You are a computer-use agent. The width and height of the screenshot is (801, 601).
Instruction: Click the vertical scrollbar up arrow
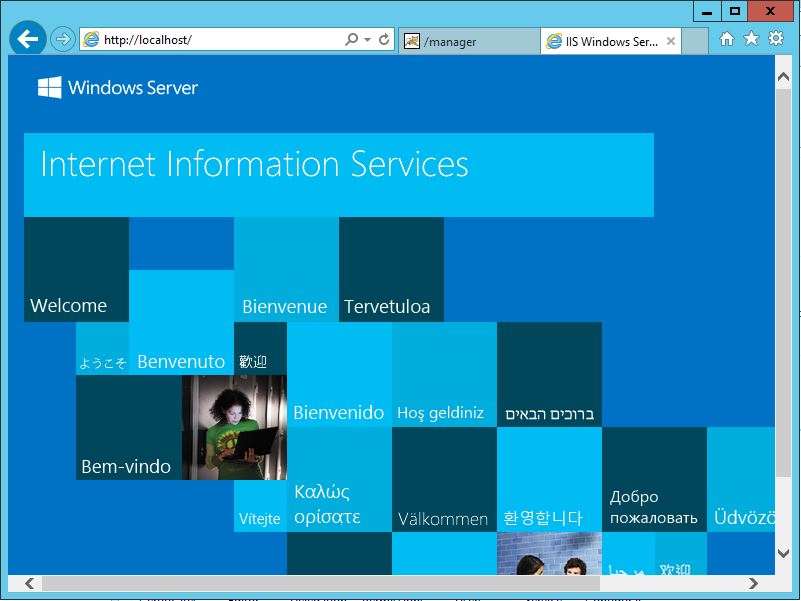click(783, 77)
